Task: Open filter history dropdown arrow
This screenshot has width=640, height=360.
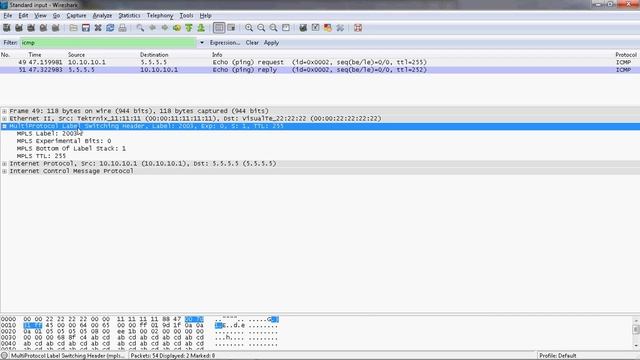Action: click(x=202, y=42)
